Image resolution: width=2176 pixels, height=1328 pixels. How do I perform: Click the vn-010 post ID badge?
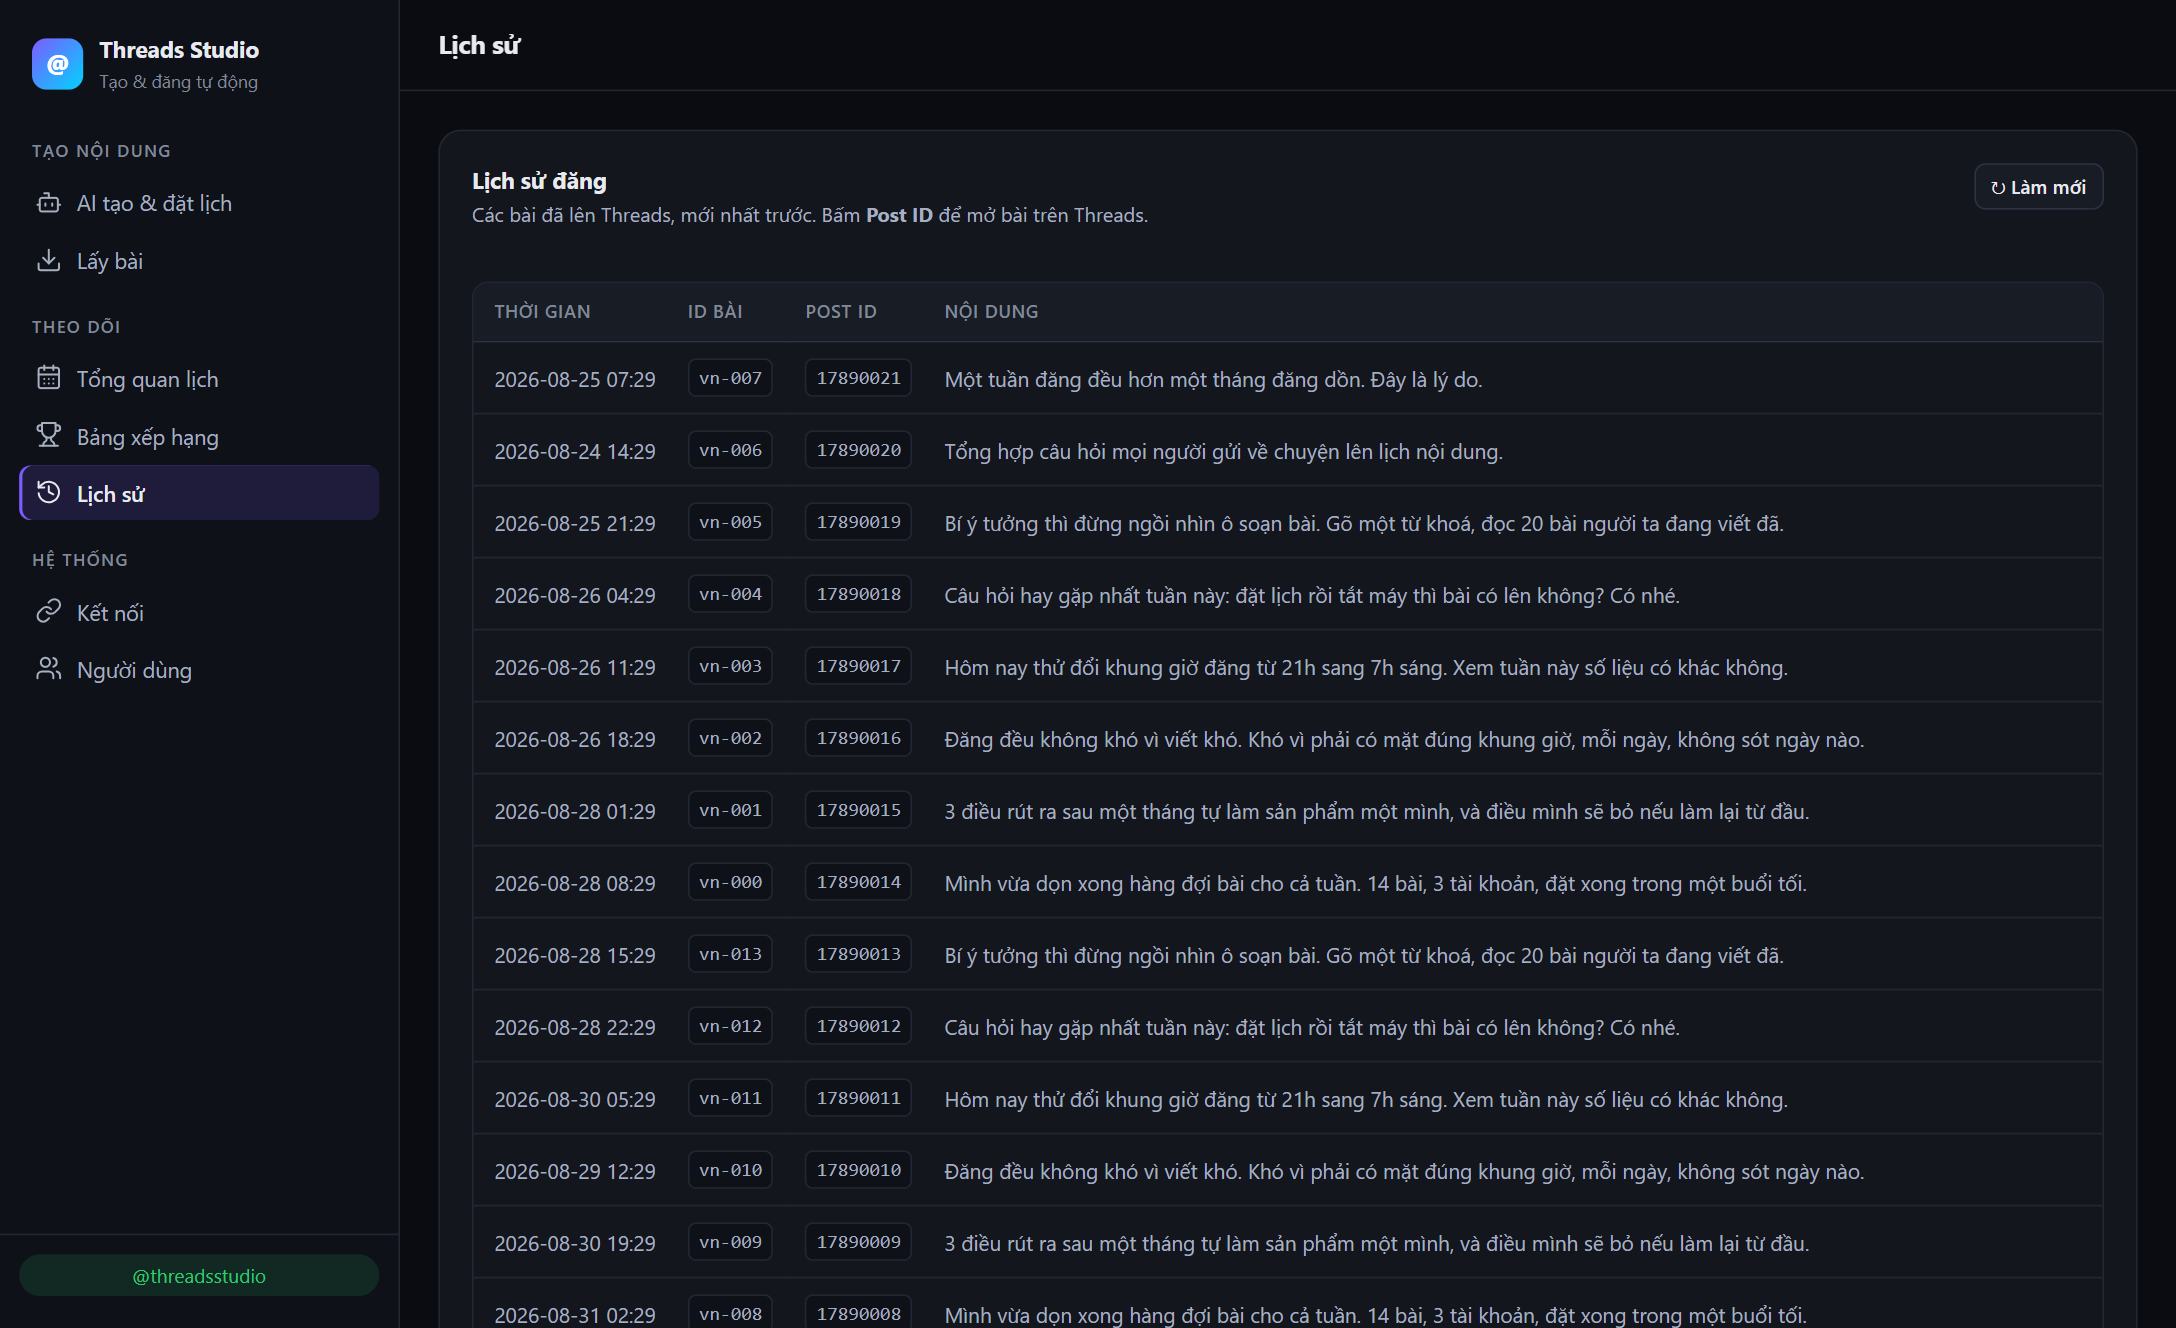coord(730,1170)
